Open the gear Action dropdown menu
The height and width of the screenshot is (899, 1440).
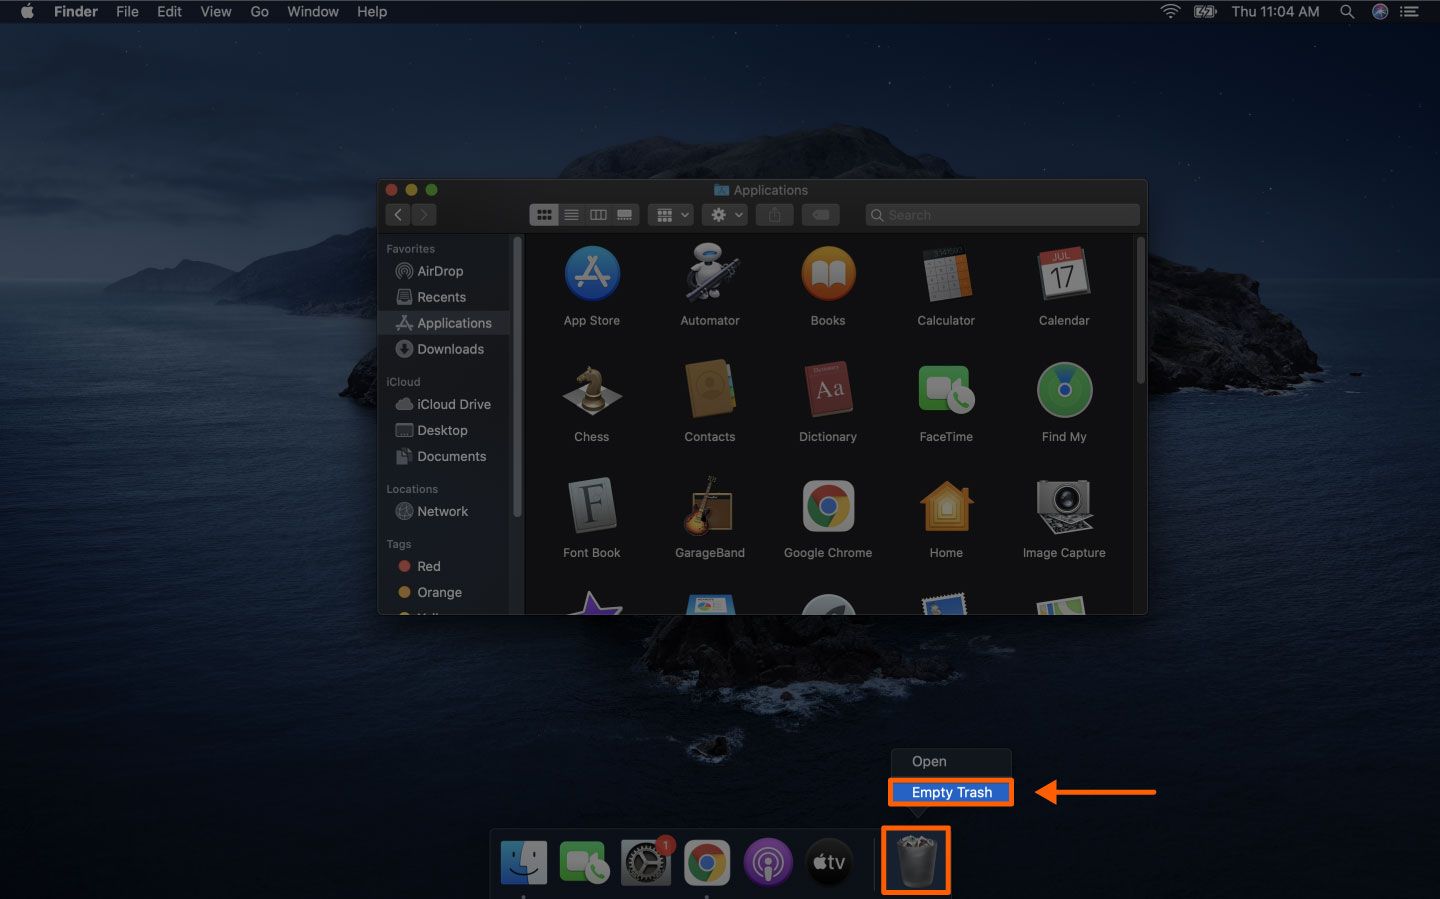725,215
